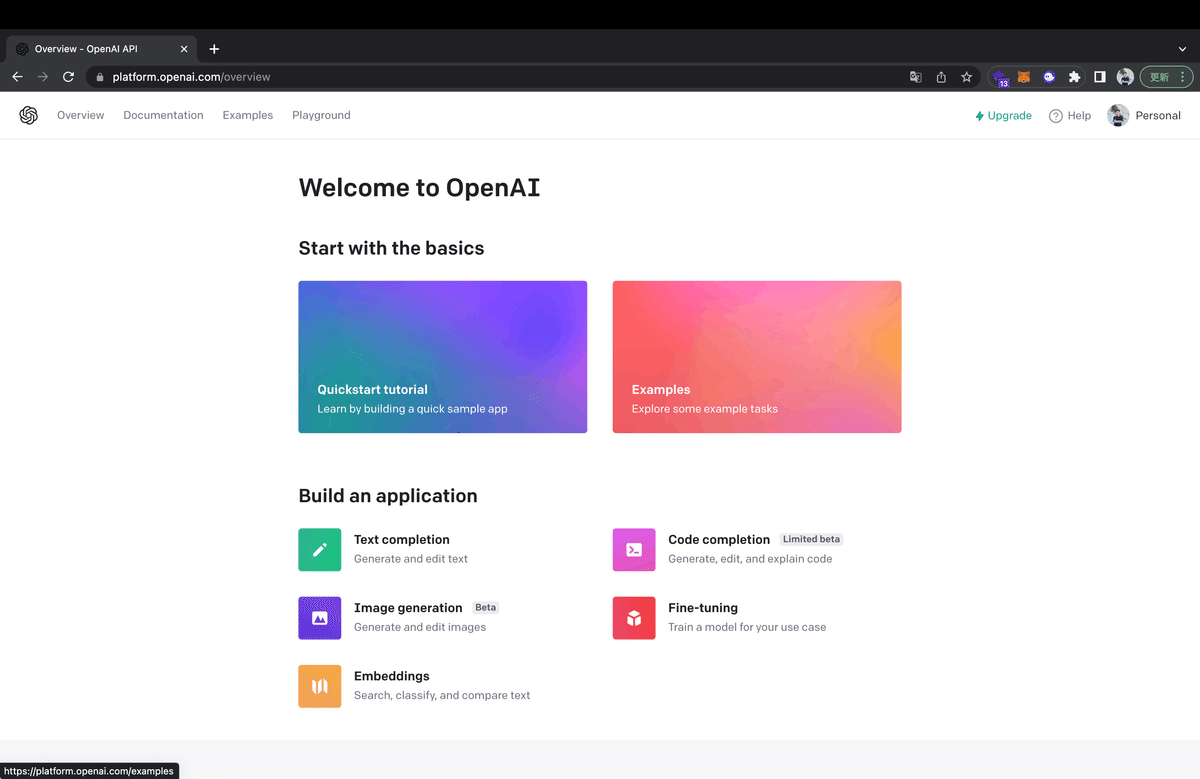Click the lock icon for site info

(x=99, y=77)
